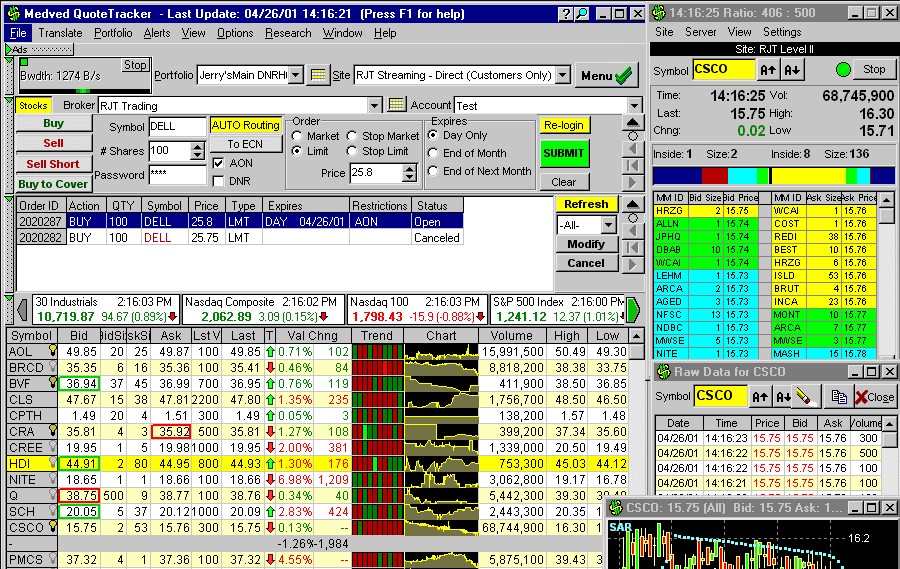
Task: Click Modify order button
Action: pyautogui.click(x=586, y=244)
